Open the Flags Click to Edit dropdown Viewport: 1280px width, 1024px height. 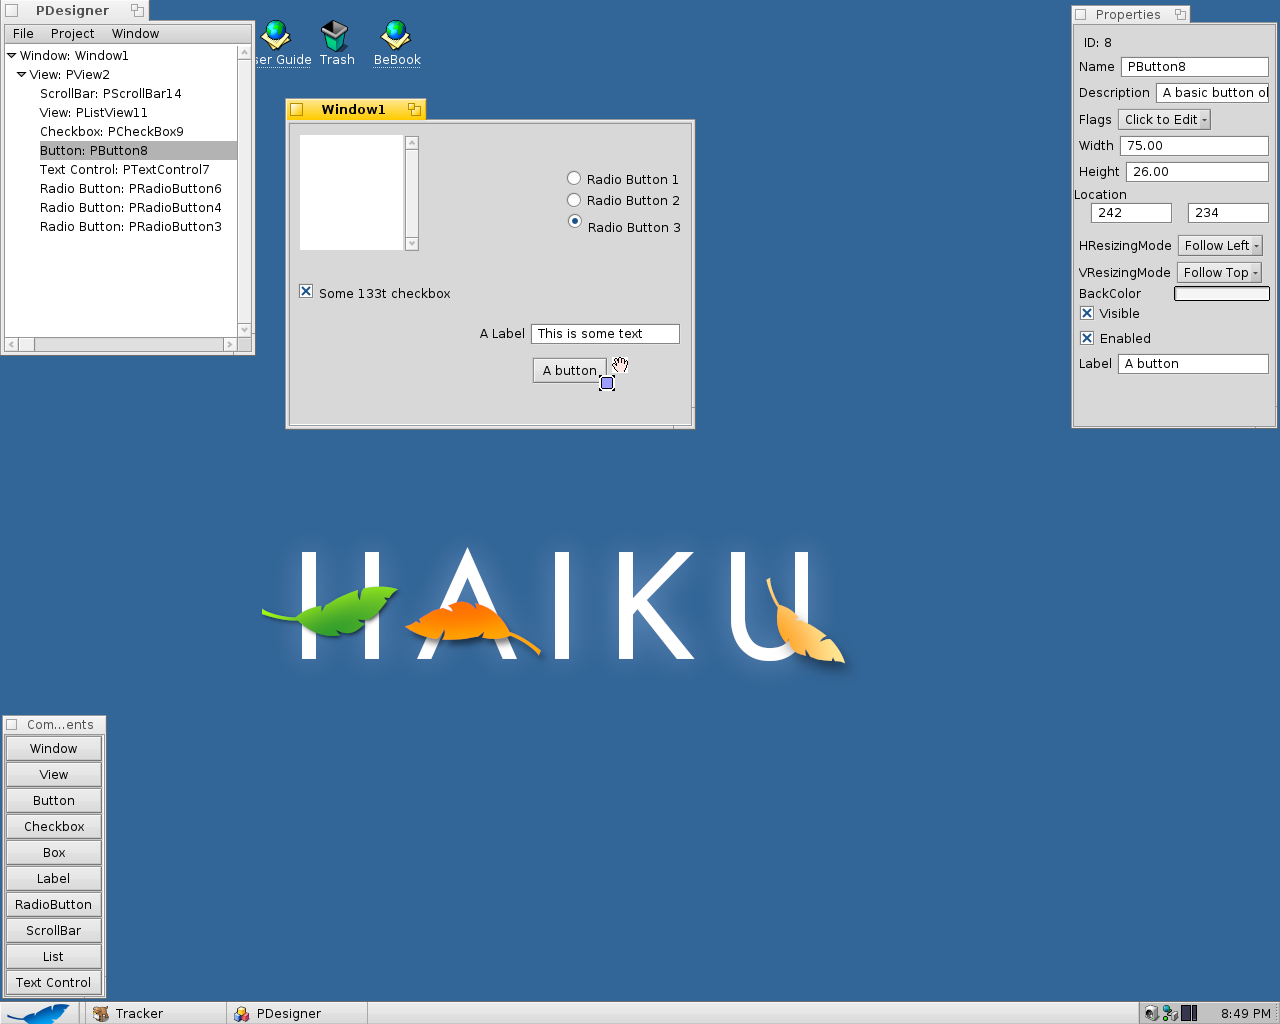click(1164, 119)
